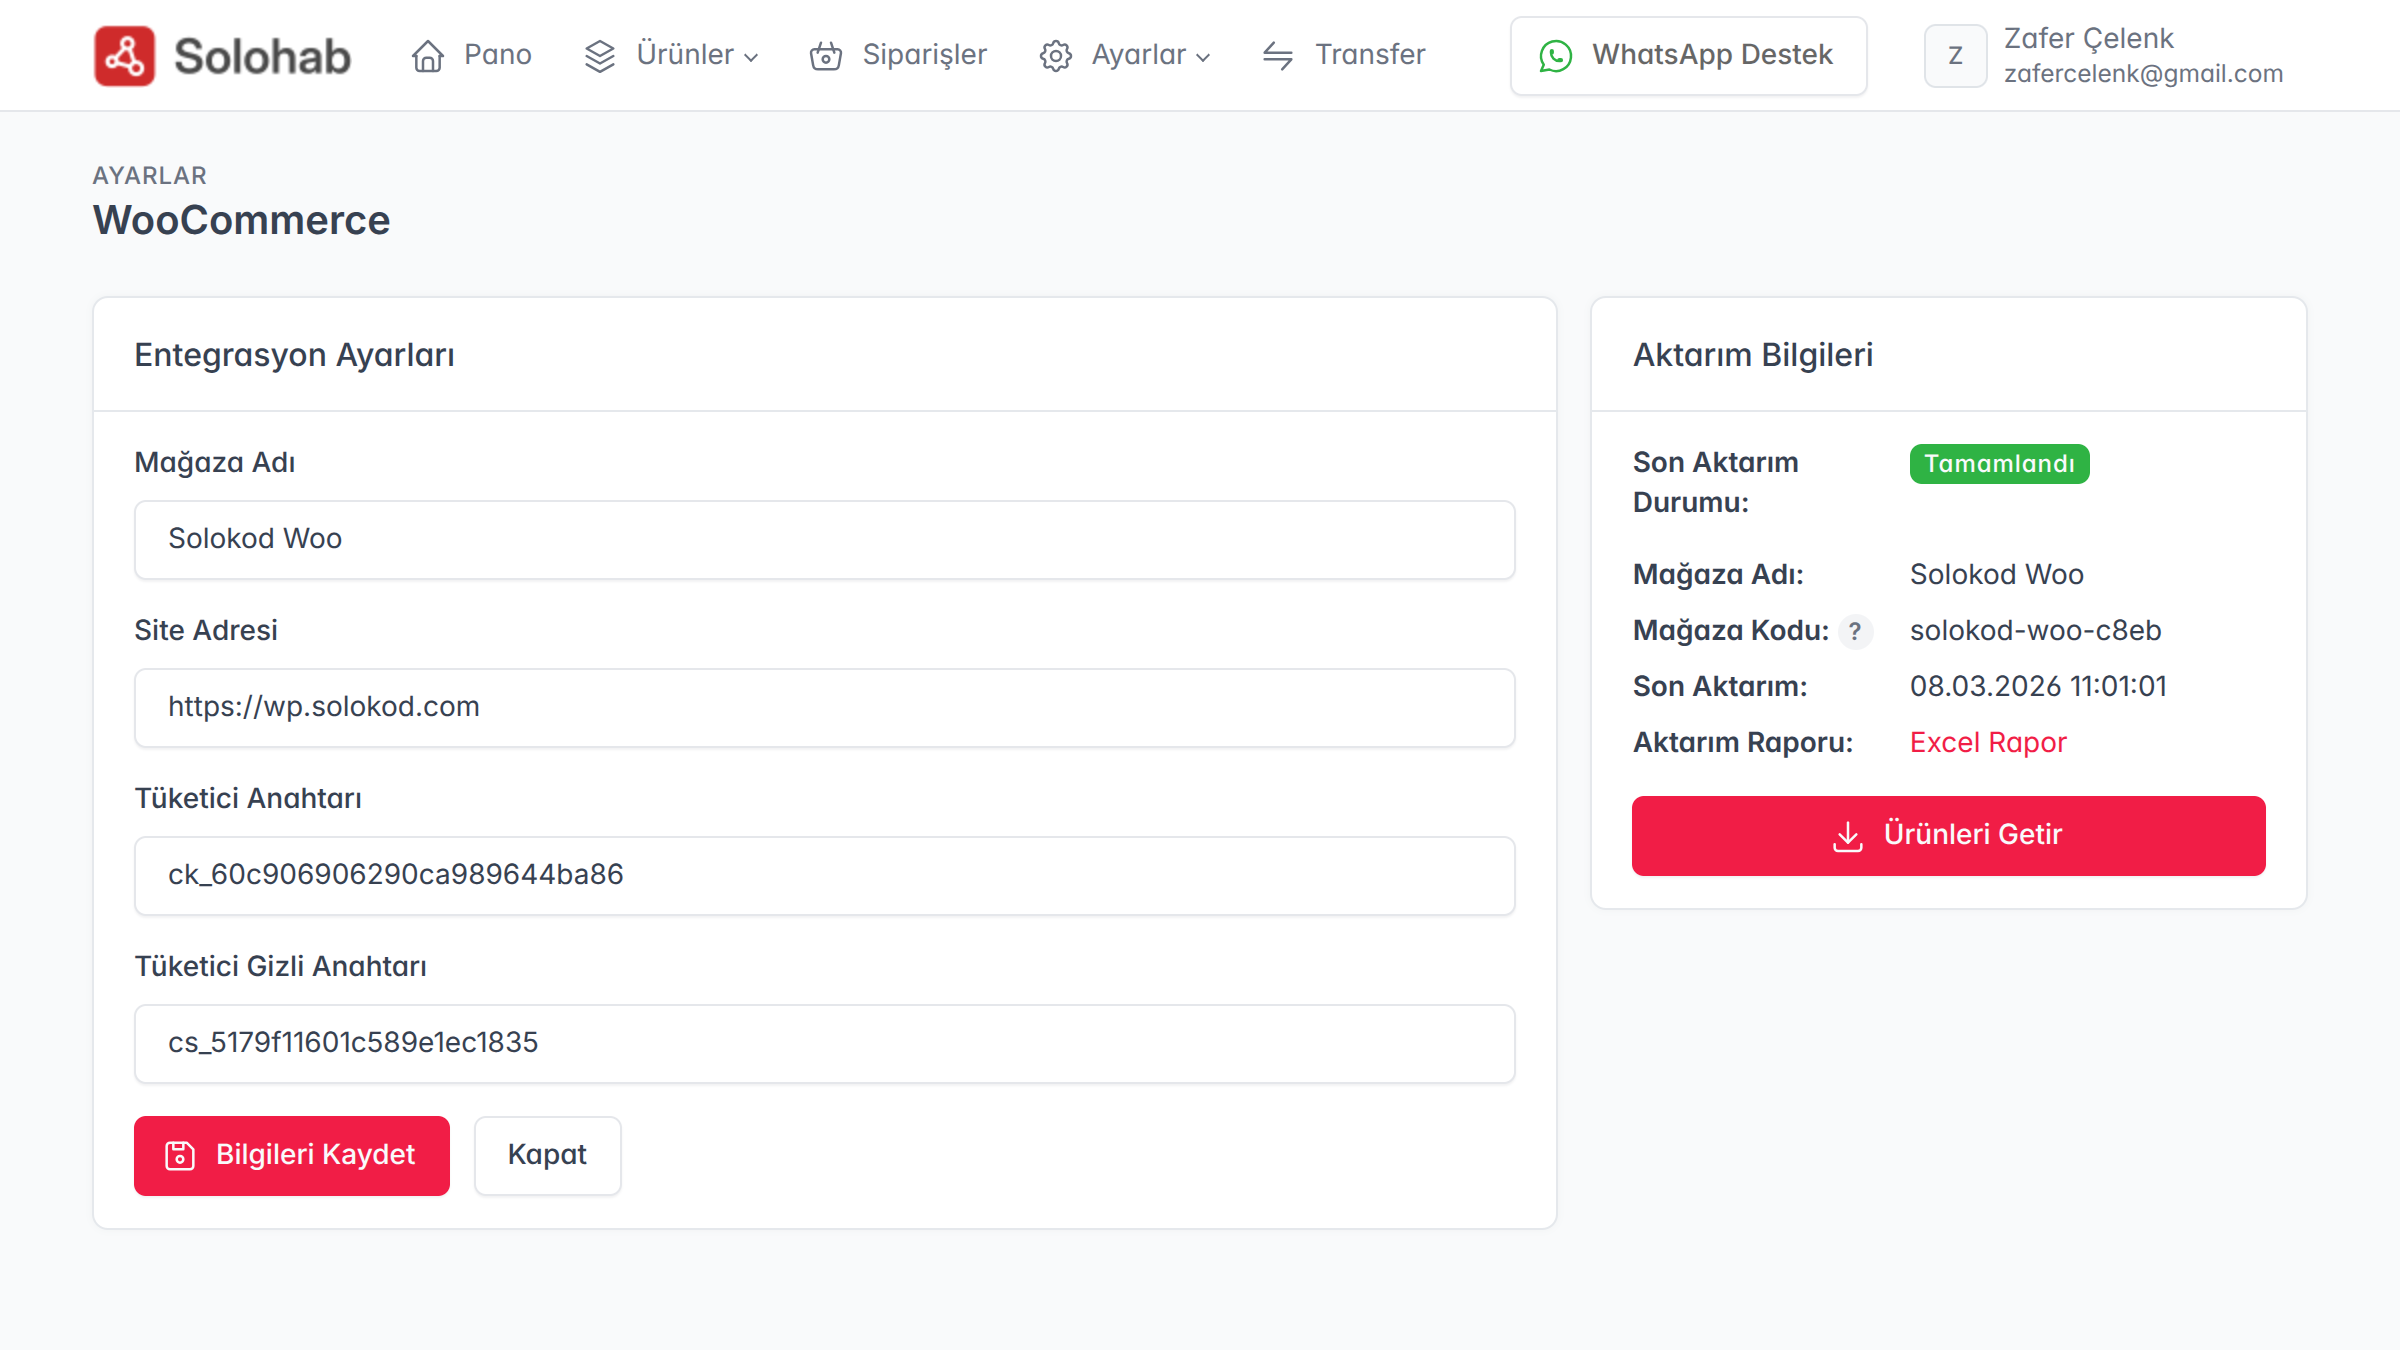
Task: Click the solokod-woo-c8eb store code text
Action: tap(2036, 630)
